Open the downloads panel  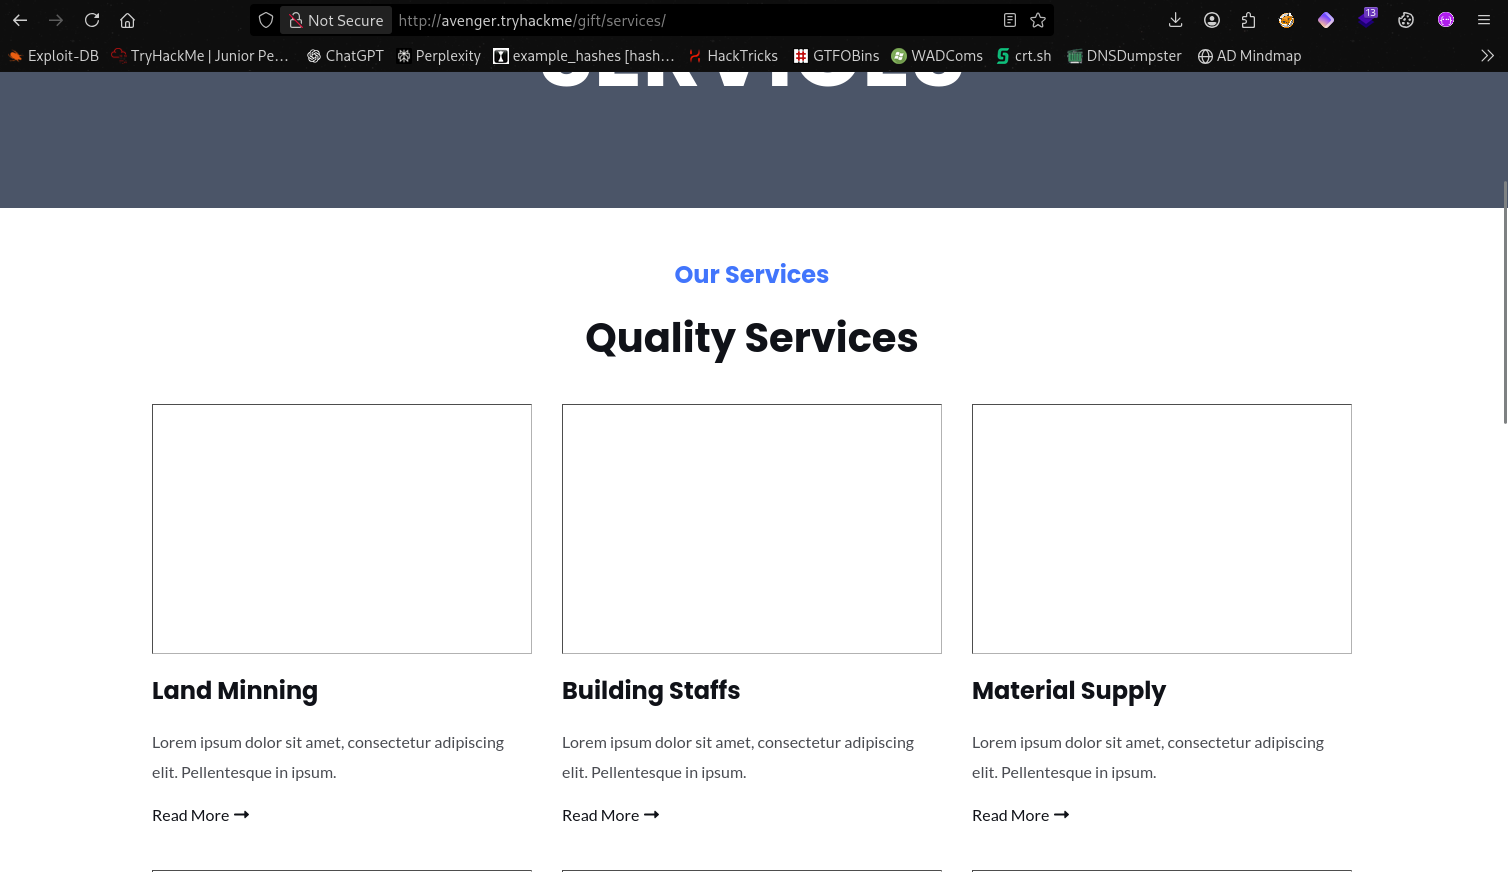coord(1175,20)
